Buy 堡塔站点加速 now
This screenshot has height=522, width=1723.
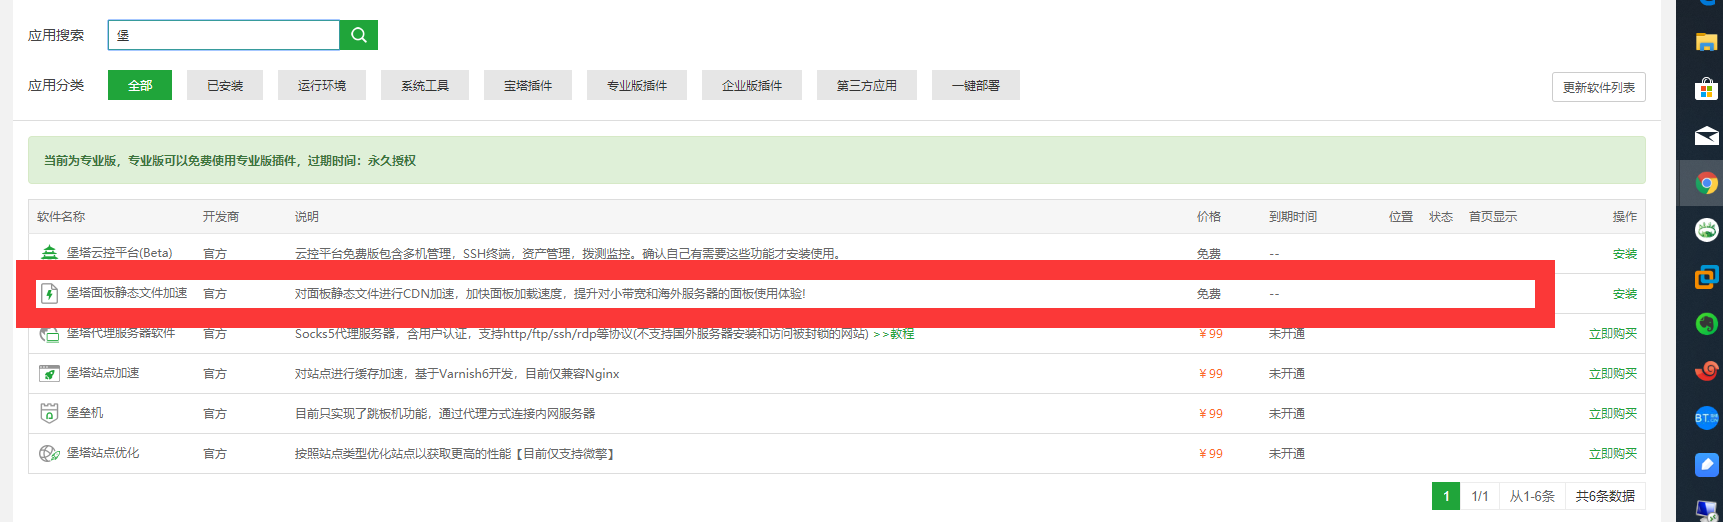(1613, 374)
